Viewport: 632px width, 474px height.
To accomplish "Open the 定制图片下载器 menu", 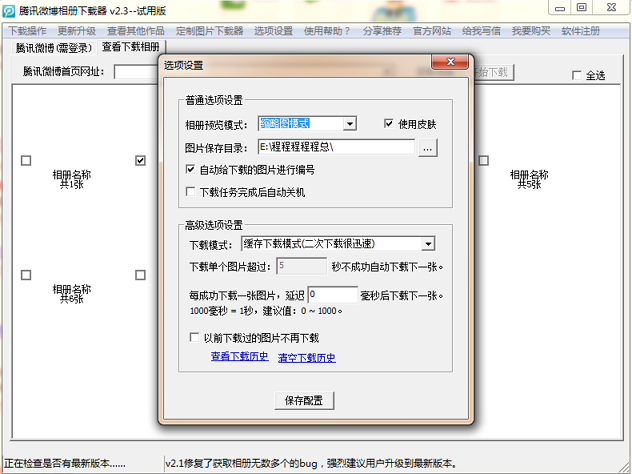I will click(210, 31).
